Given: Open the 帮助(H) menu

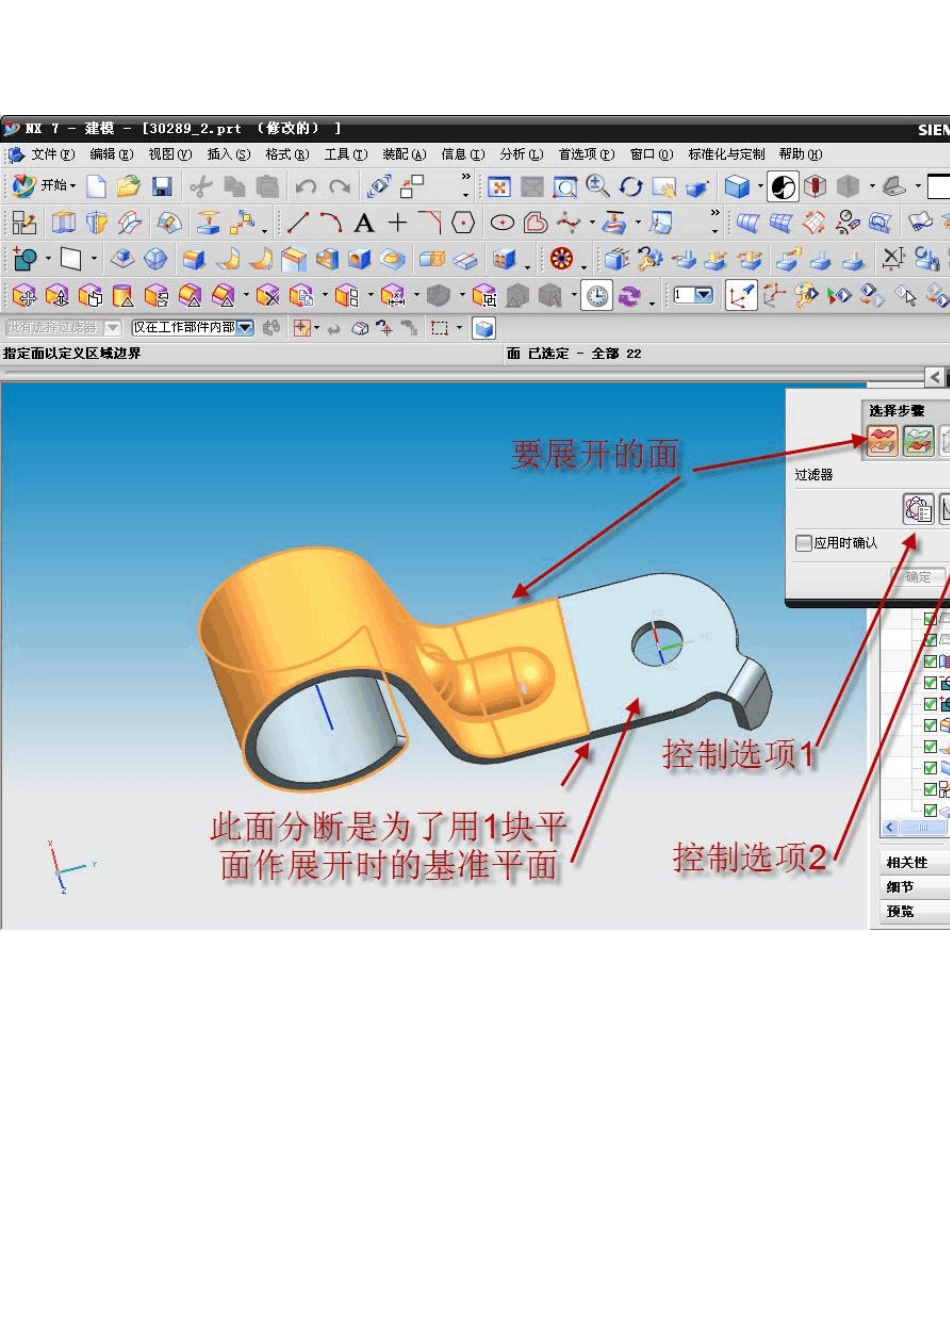Looking at the screenshot, I should tap(800, 154).
